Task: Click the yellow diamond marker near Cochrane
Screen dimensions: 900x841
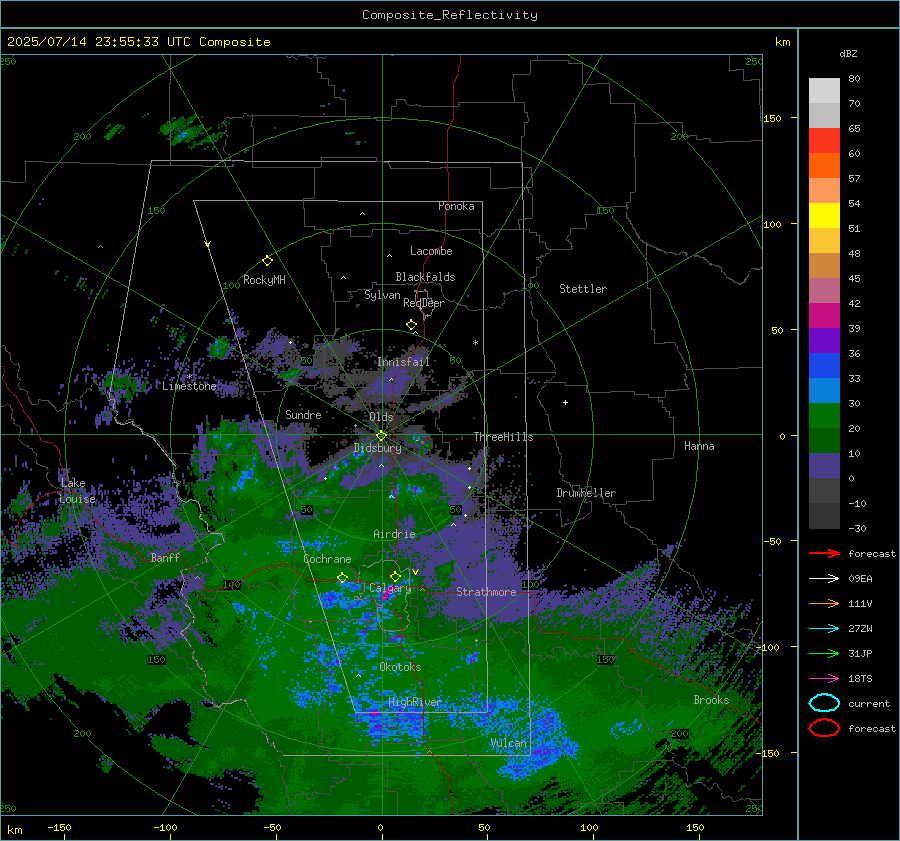Action: [342, 577]
